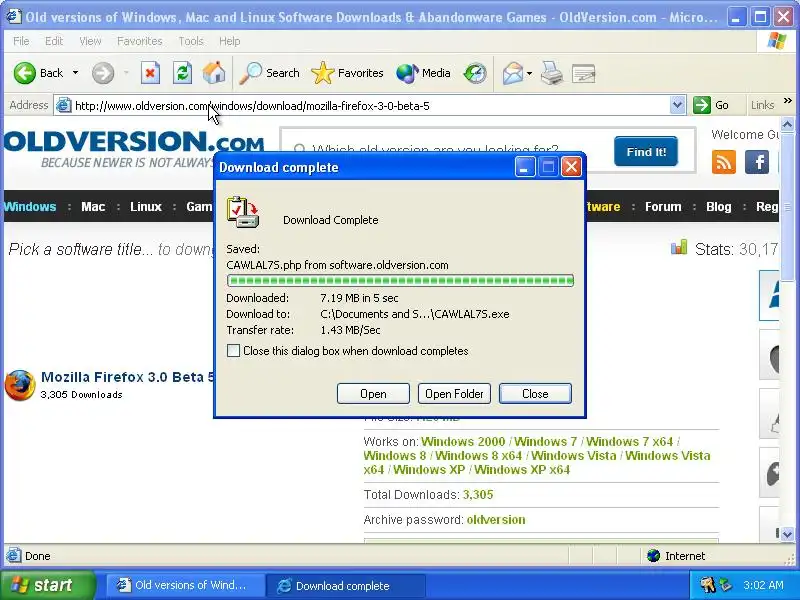Expand the Links toolbar chevron

coord(788,101)
